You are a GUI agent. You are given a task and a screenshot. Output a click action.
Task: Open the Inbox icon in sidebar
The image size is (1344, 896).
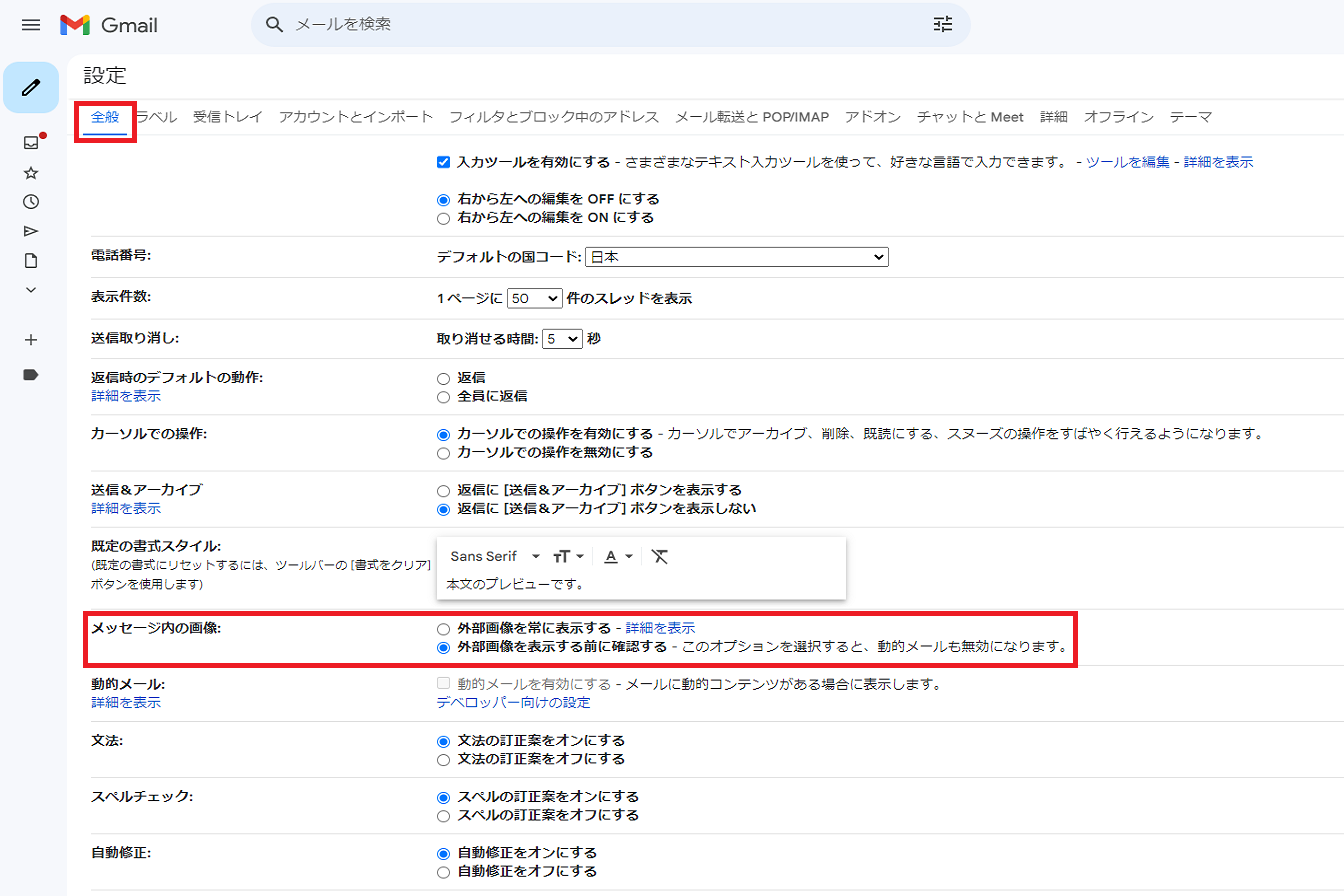point(31,143)
